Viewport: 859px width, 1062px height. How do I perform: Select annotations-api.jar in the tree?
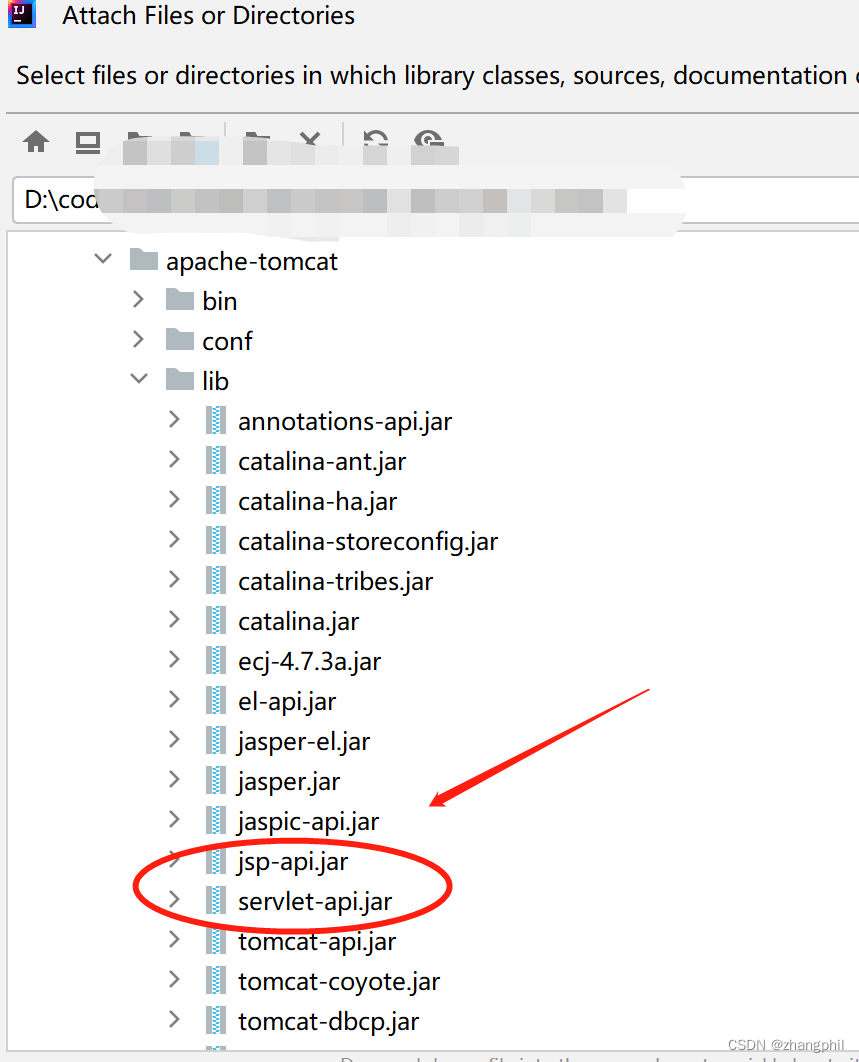[x=344, y=420]
